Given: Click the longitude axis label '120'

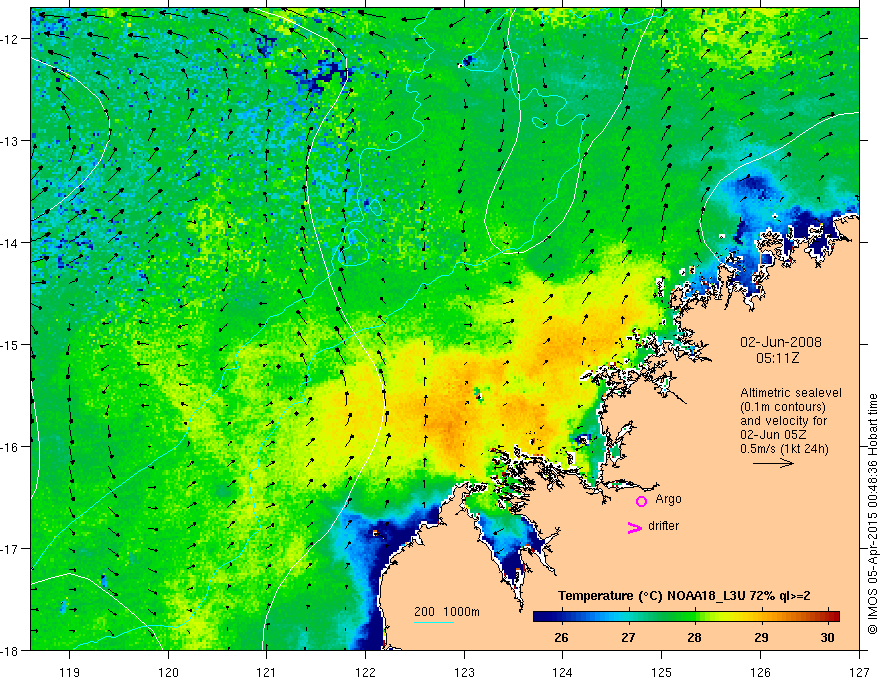Looking at the screenshot, I should point(168,672).
